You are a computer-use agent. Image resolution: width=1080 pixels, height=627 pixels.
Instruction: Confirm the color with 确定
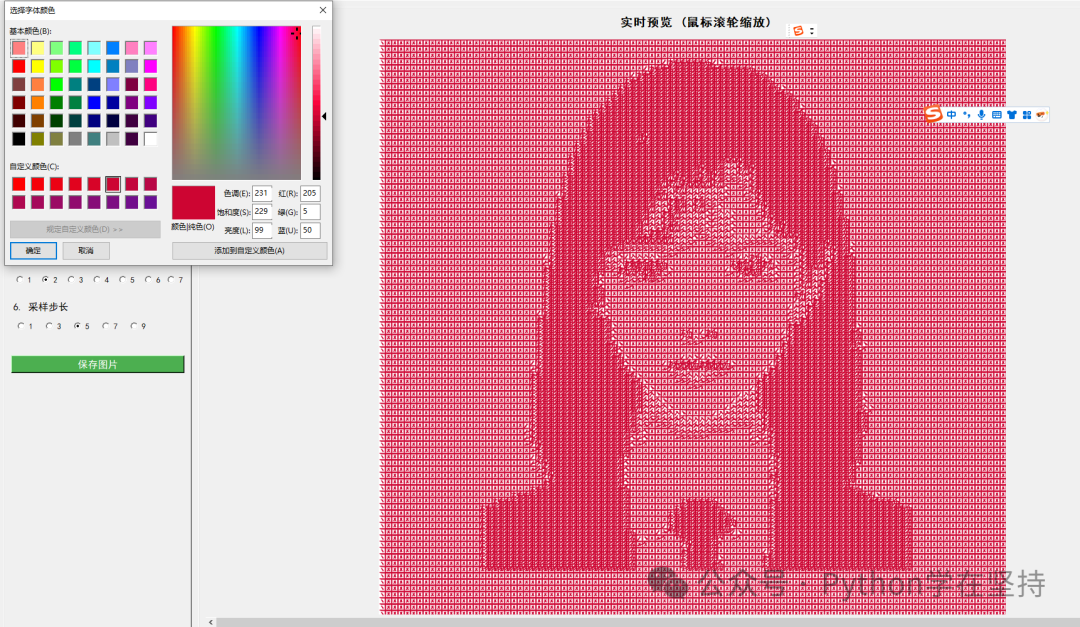pos(33,250)
